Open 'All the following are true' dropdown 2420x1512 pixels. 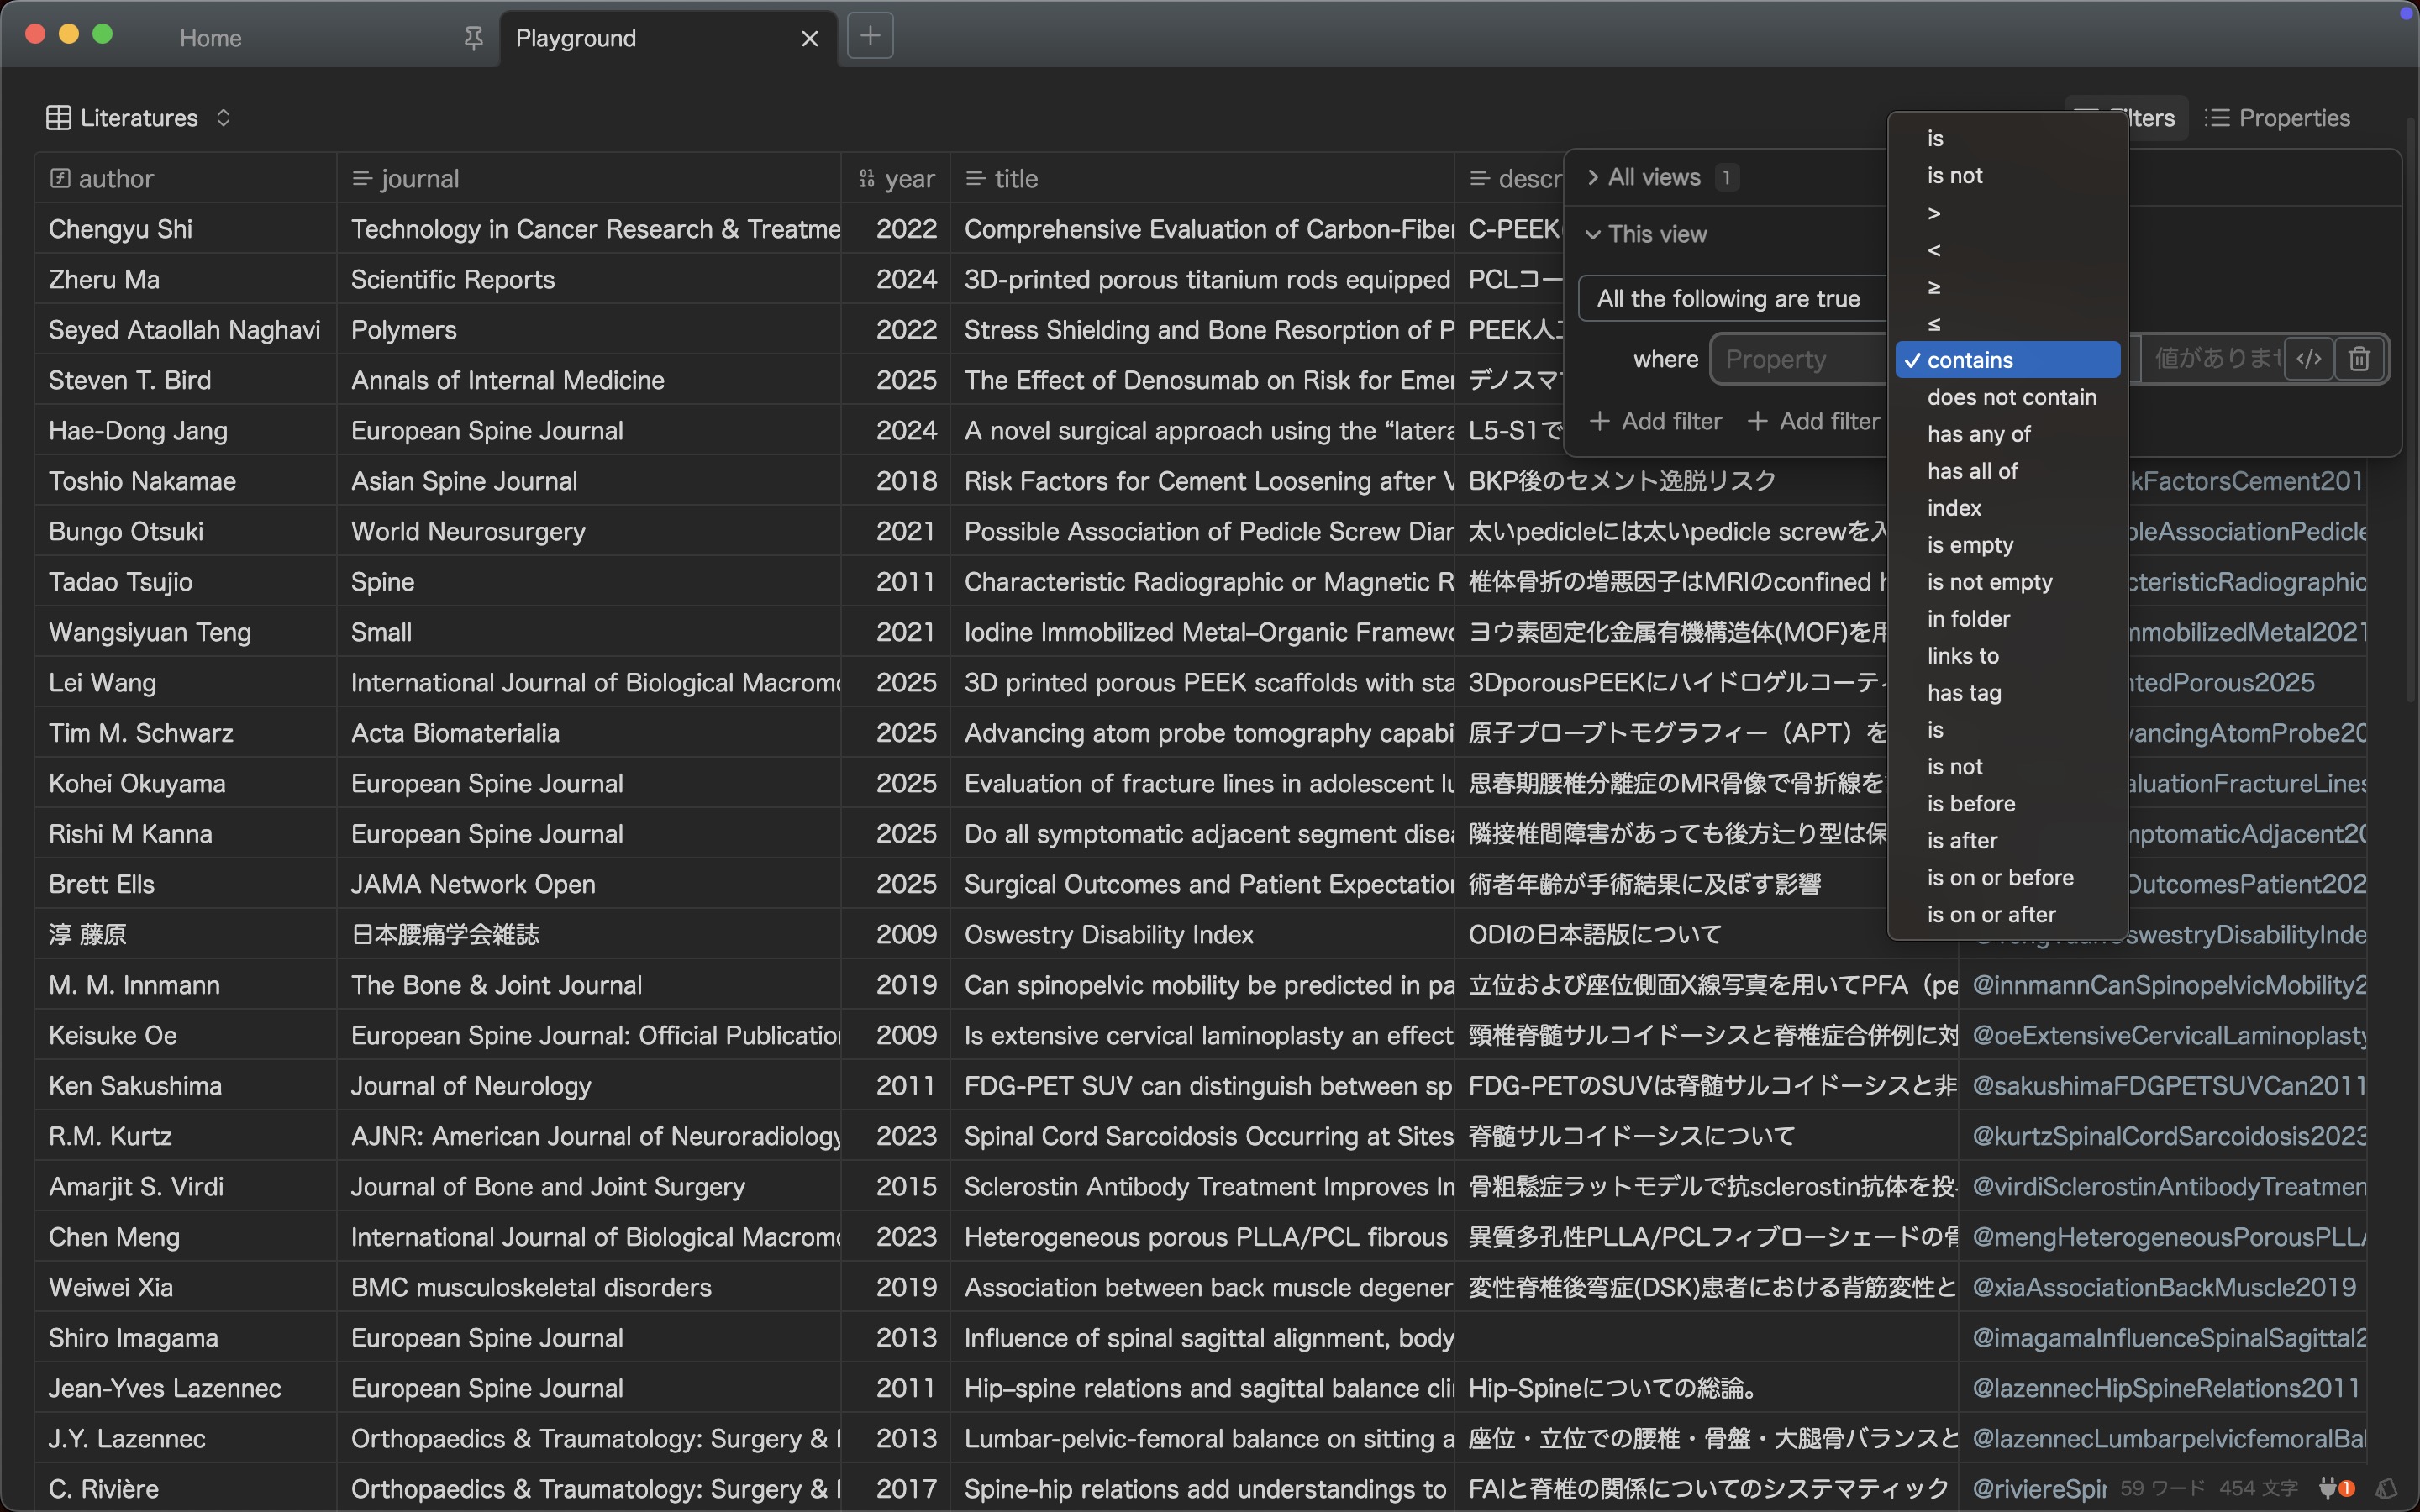coord(1728,298)
